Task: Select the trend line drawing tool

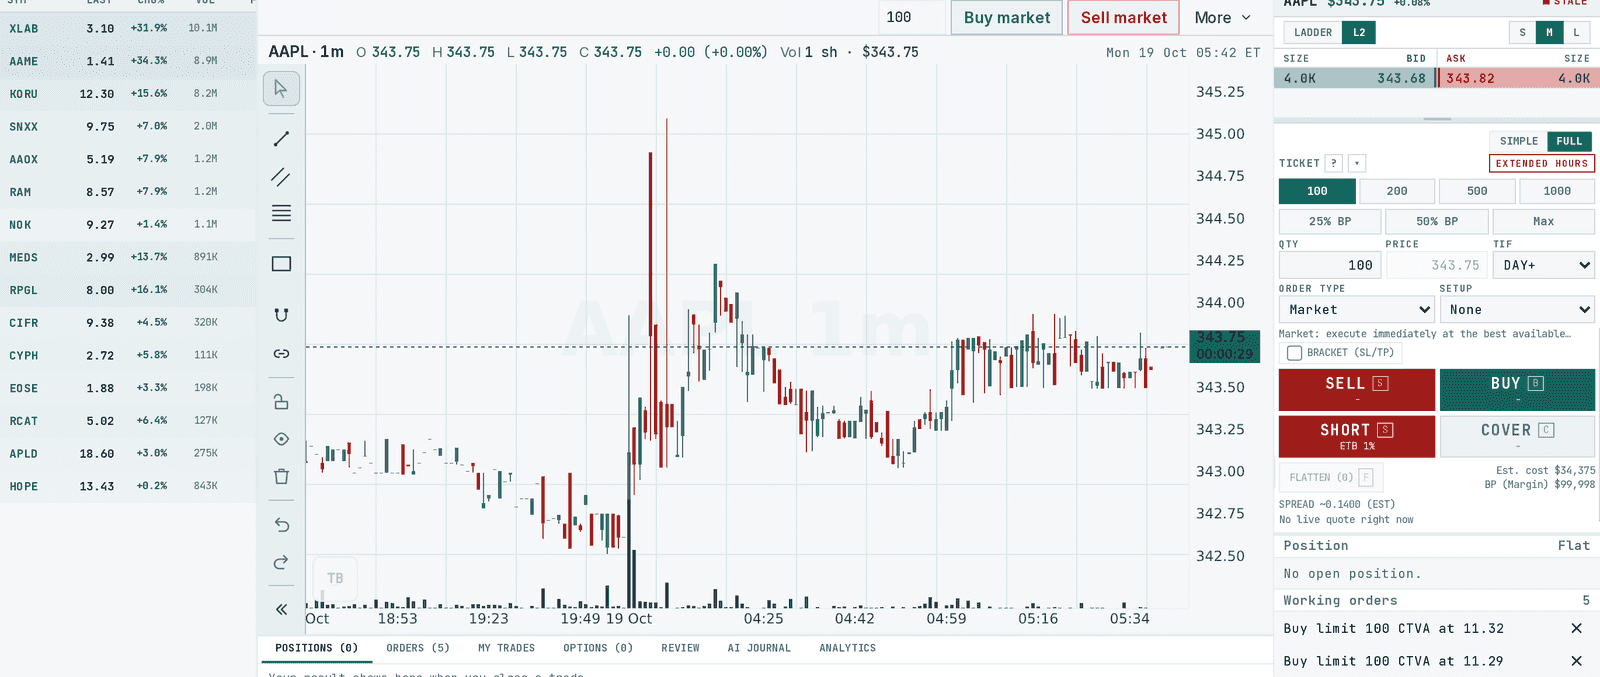Action: coord(281,139)
